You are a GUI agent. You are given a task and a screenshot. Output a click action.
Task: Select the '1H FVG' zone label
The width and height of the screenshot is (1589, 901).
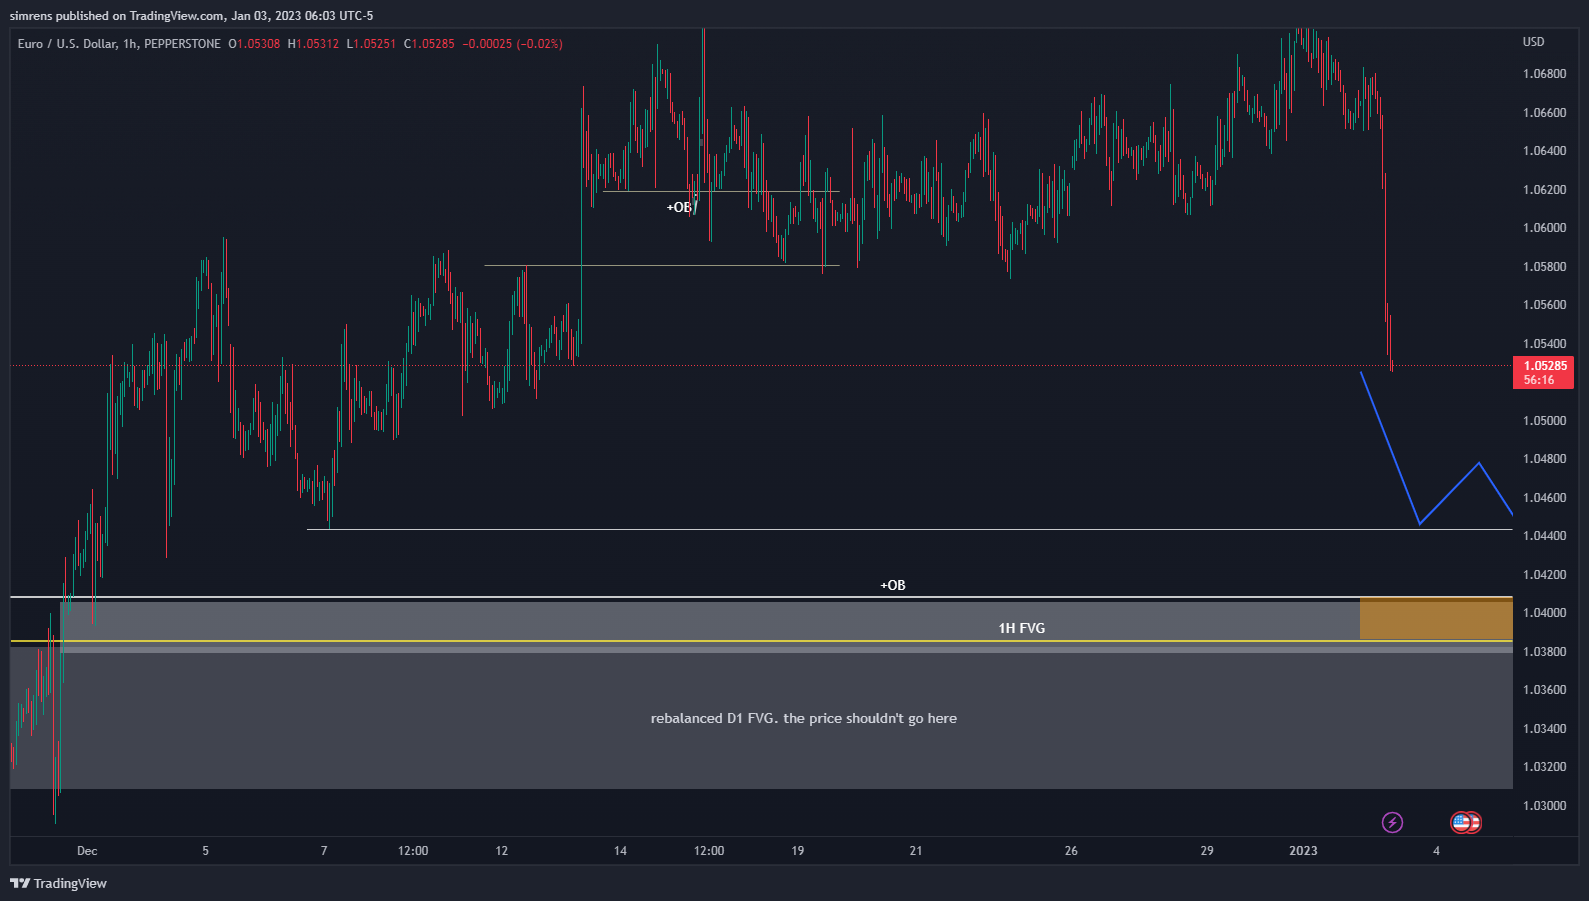click(x=1021, y=628)
